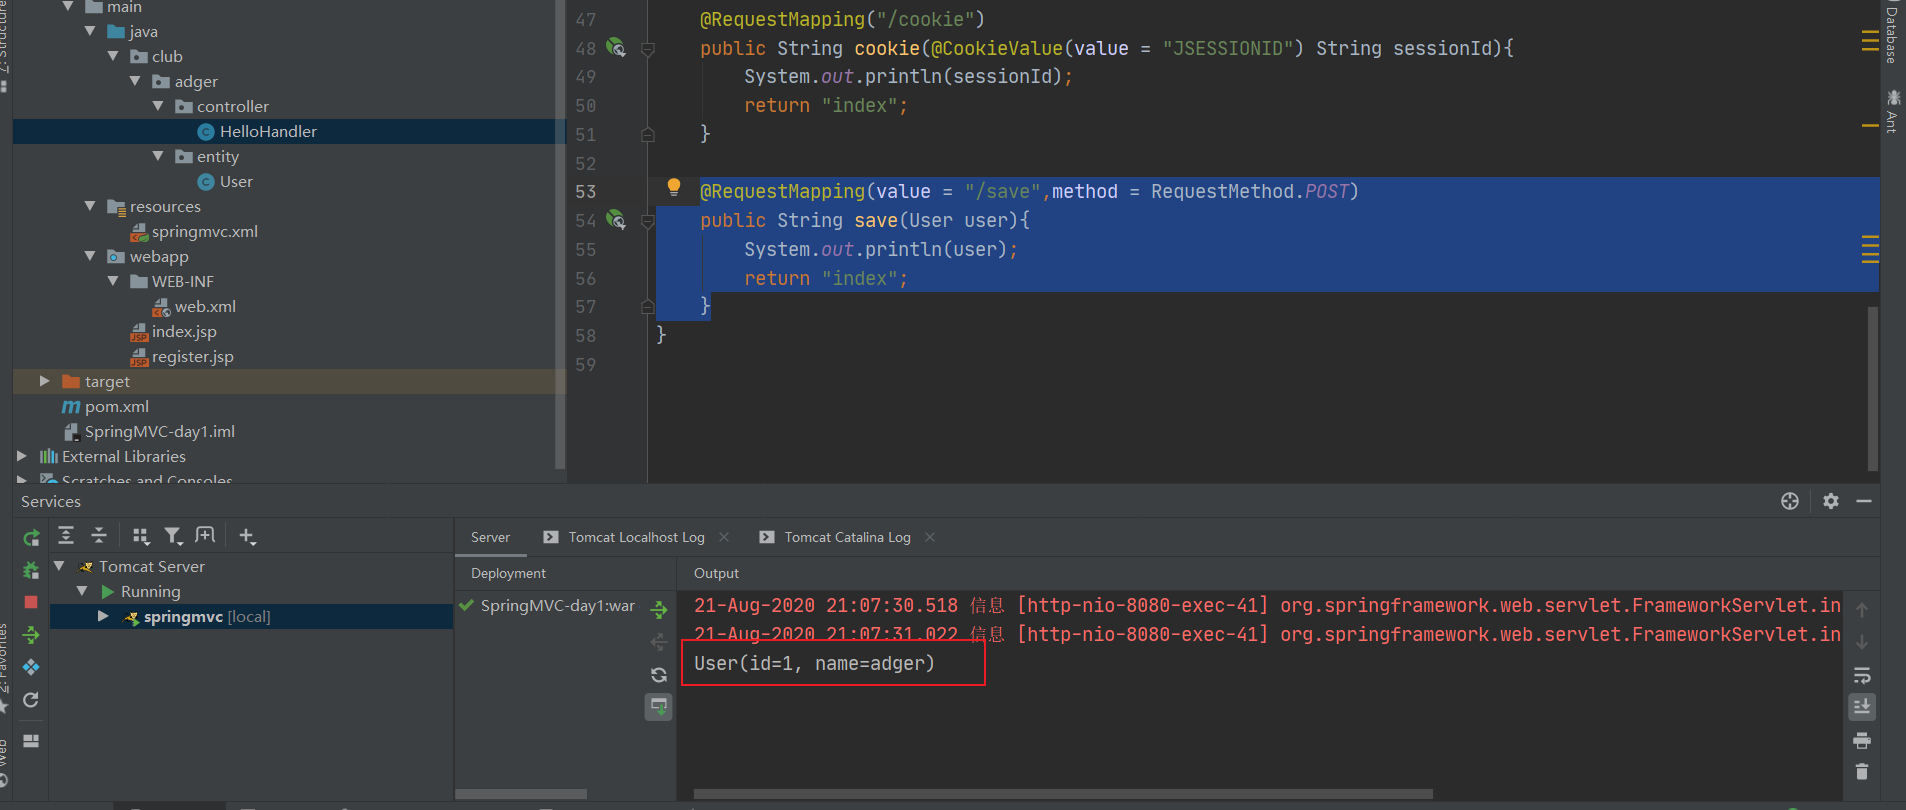Click the Refresh deployment status icon

click(659, 675)
